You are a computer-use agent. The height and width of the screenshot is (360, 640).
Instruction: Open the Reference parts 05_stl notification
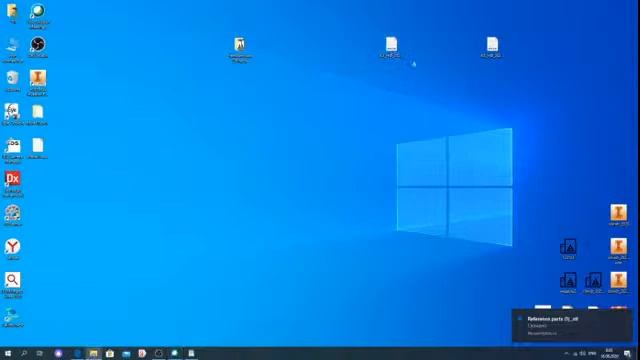click(572, 325)
